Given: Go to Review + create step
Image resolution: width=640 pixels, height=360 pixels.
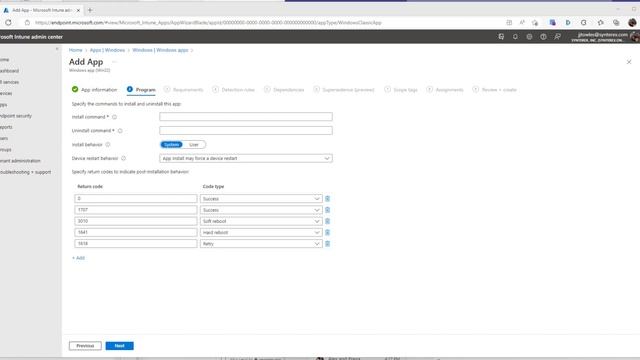Looking at the screenshot, I should (495, 90).
